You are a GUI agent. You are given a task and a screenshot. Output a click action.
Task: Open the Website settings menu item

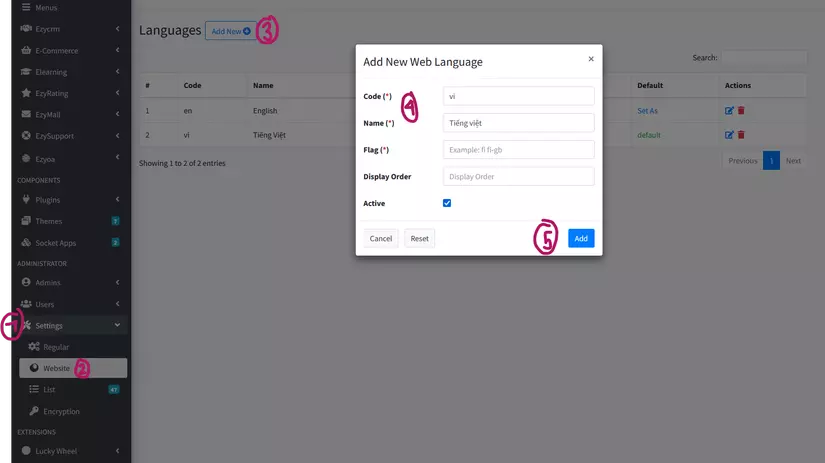[57, 368]
